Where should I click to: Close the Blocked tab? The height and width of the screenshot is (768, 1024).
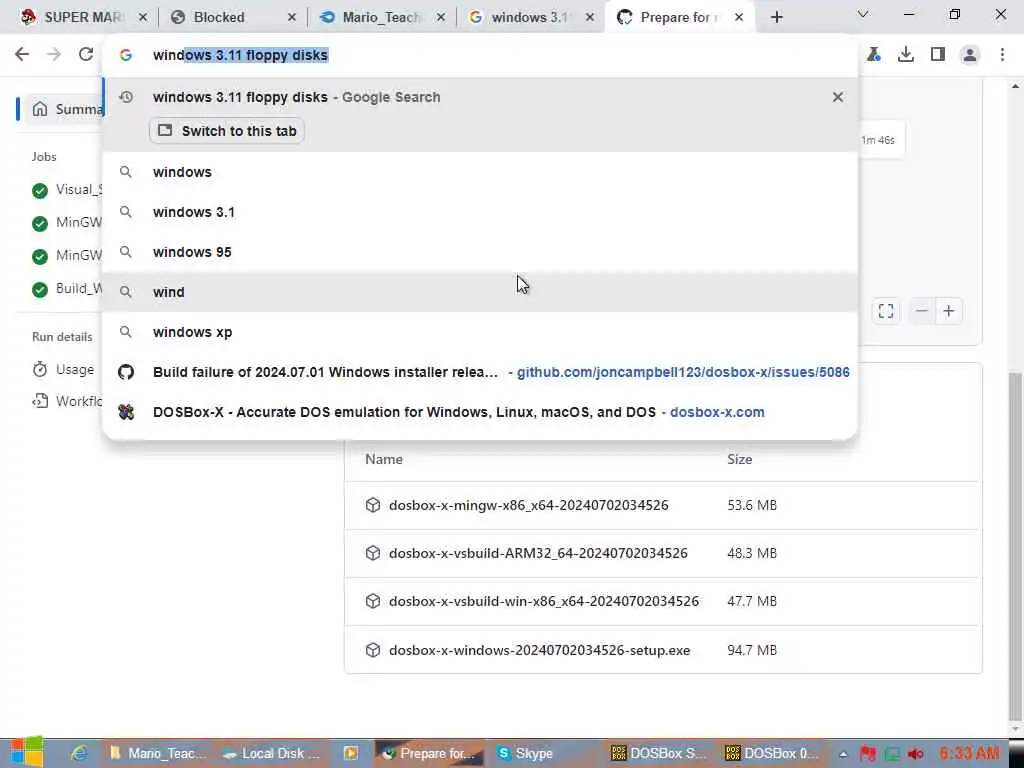coord(292,17)
